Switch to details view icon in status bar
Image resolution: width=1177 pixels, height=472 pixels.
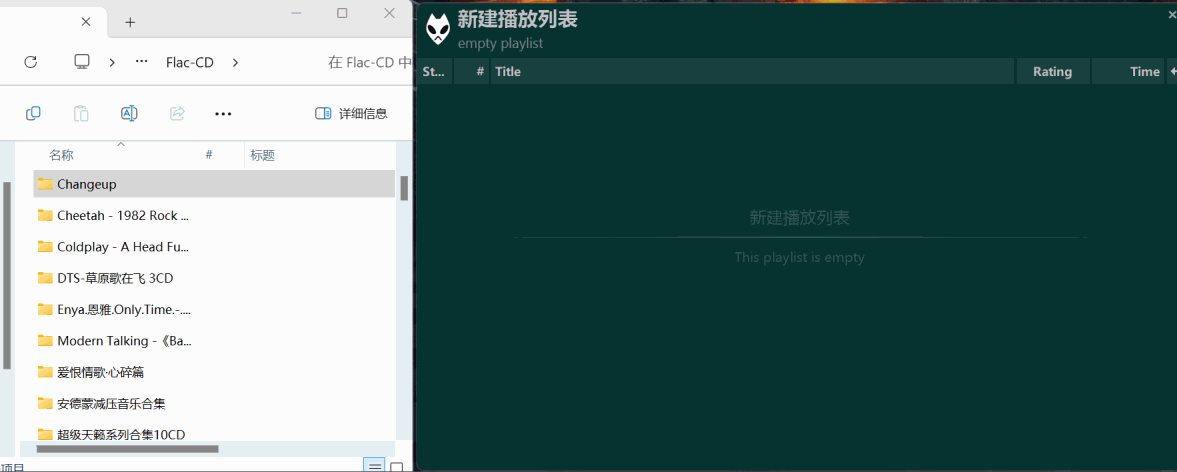pos(375,466)
